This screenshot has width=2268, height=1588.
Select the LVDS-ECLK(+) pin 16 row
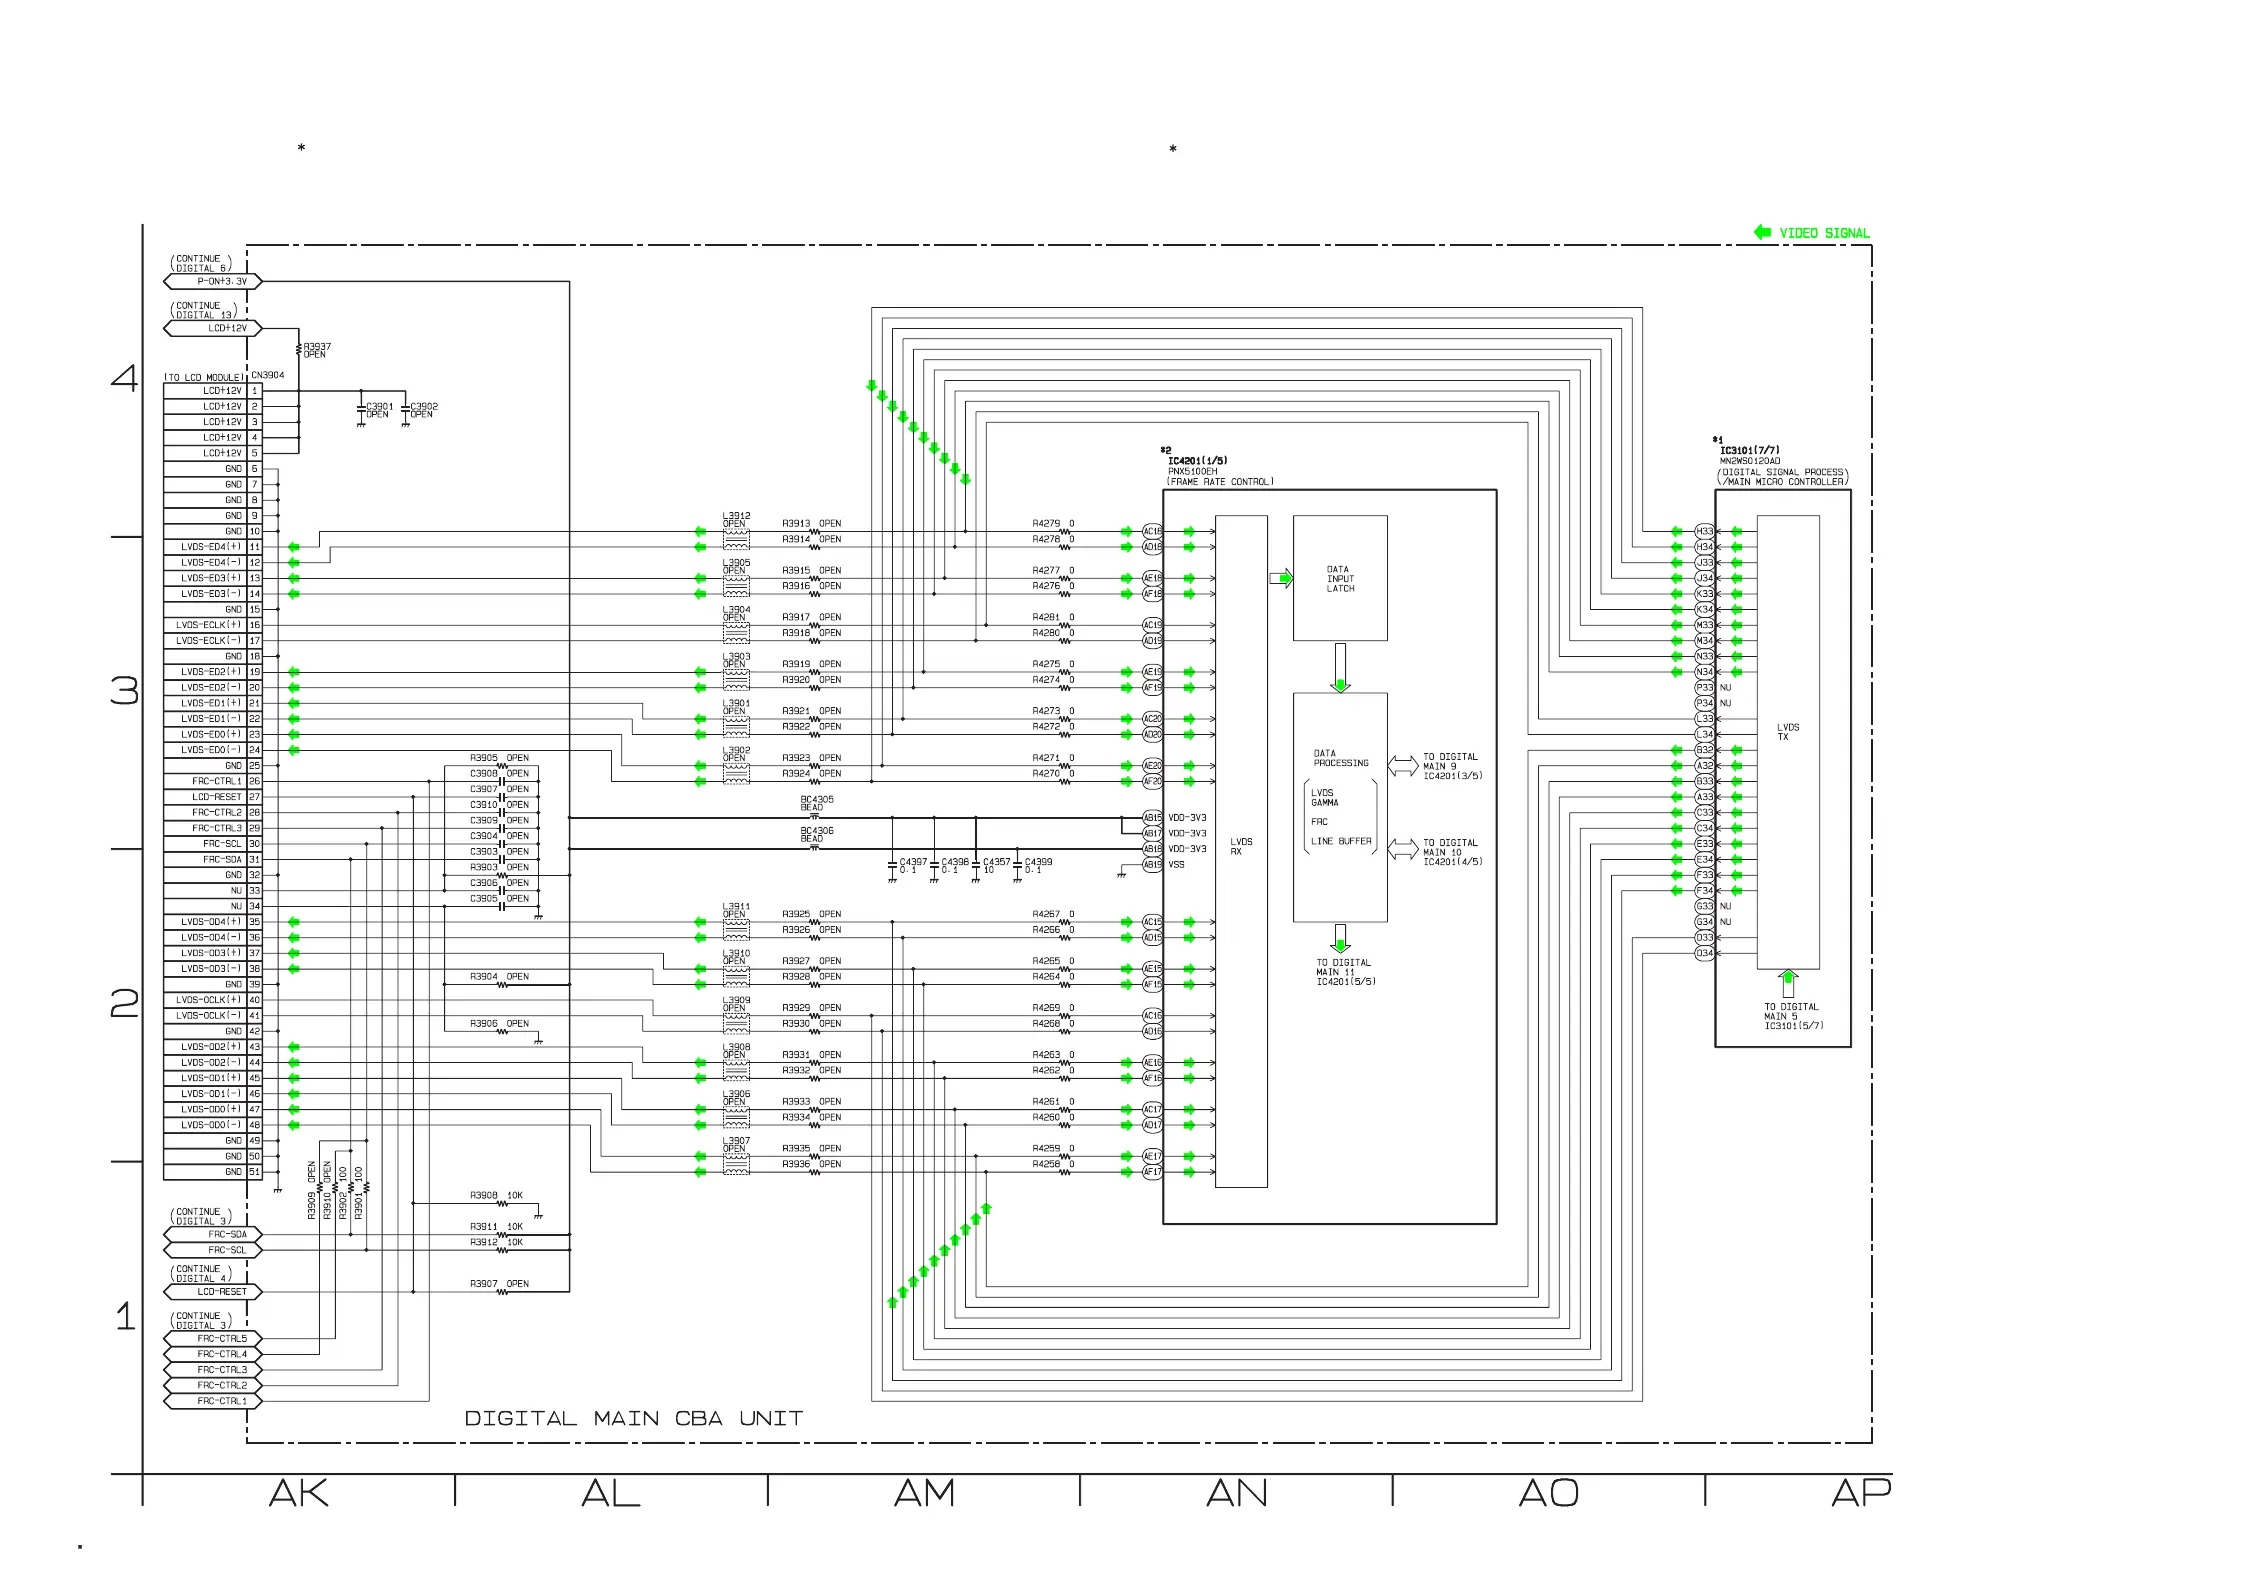pyautogui.click(x=212, y=625)
